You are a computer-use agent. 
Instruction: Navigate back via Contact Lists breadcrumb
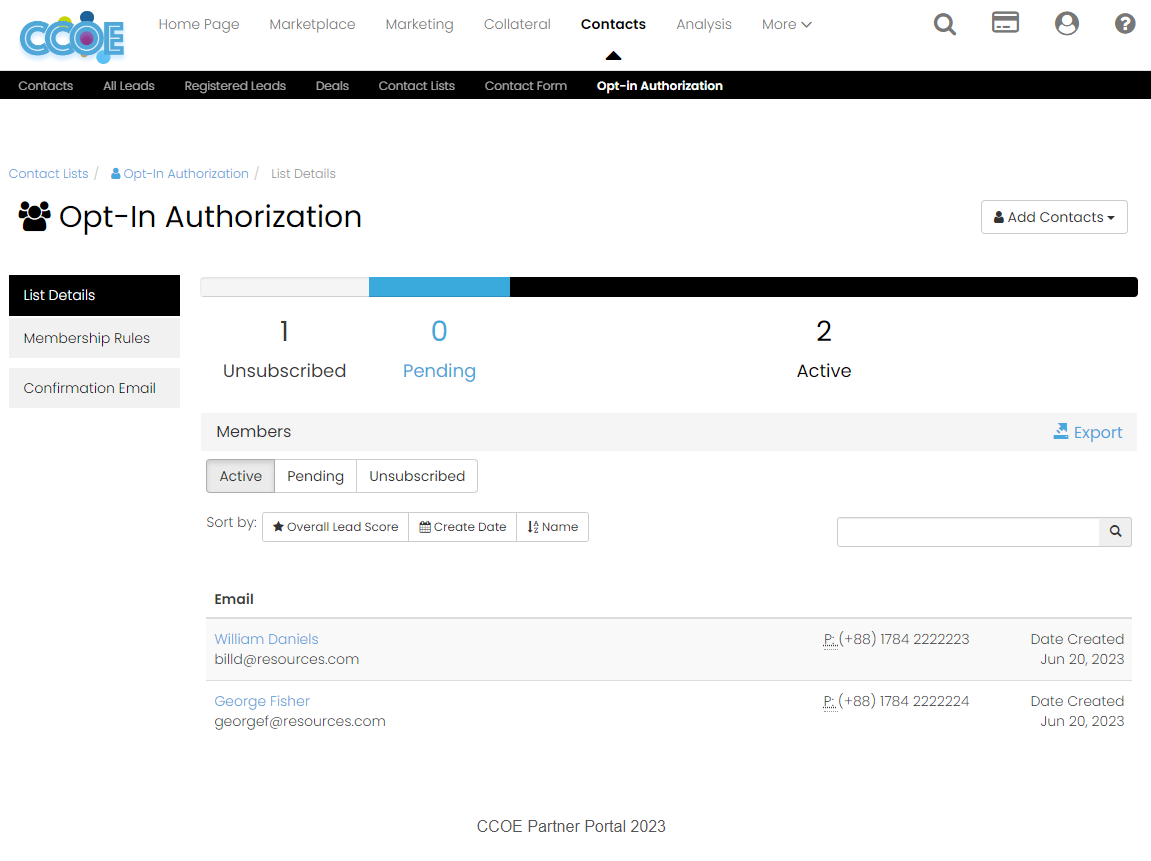click(x=48, y=173)
